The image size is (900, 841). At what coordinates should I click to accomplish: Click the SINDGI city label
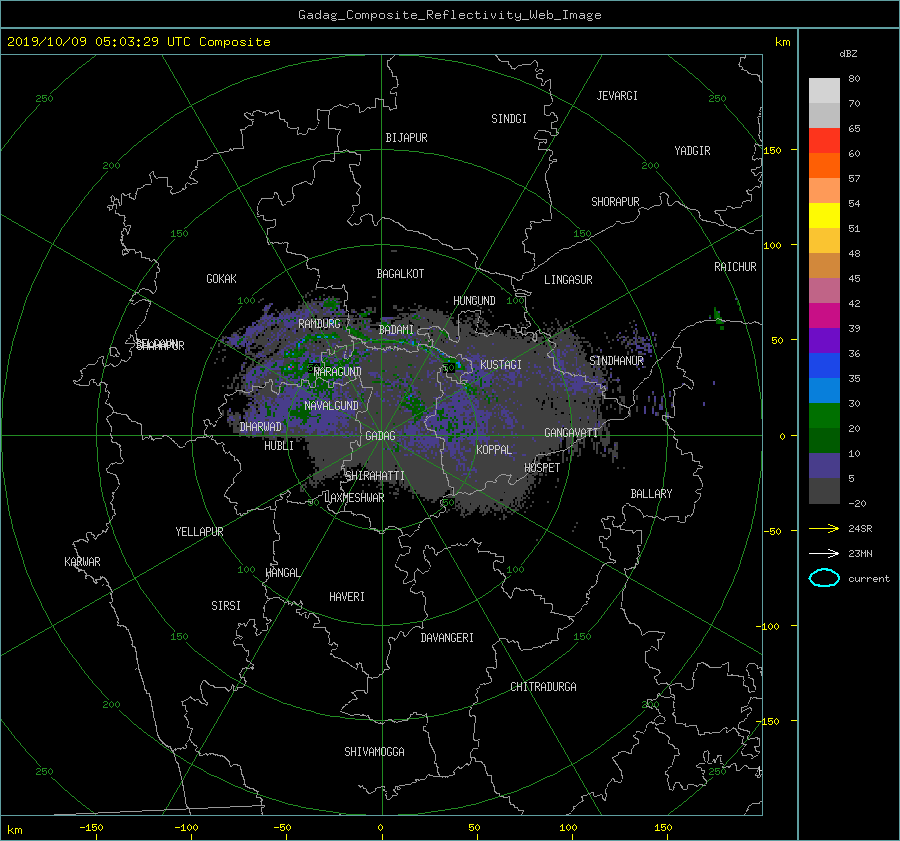pos(509,119)
